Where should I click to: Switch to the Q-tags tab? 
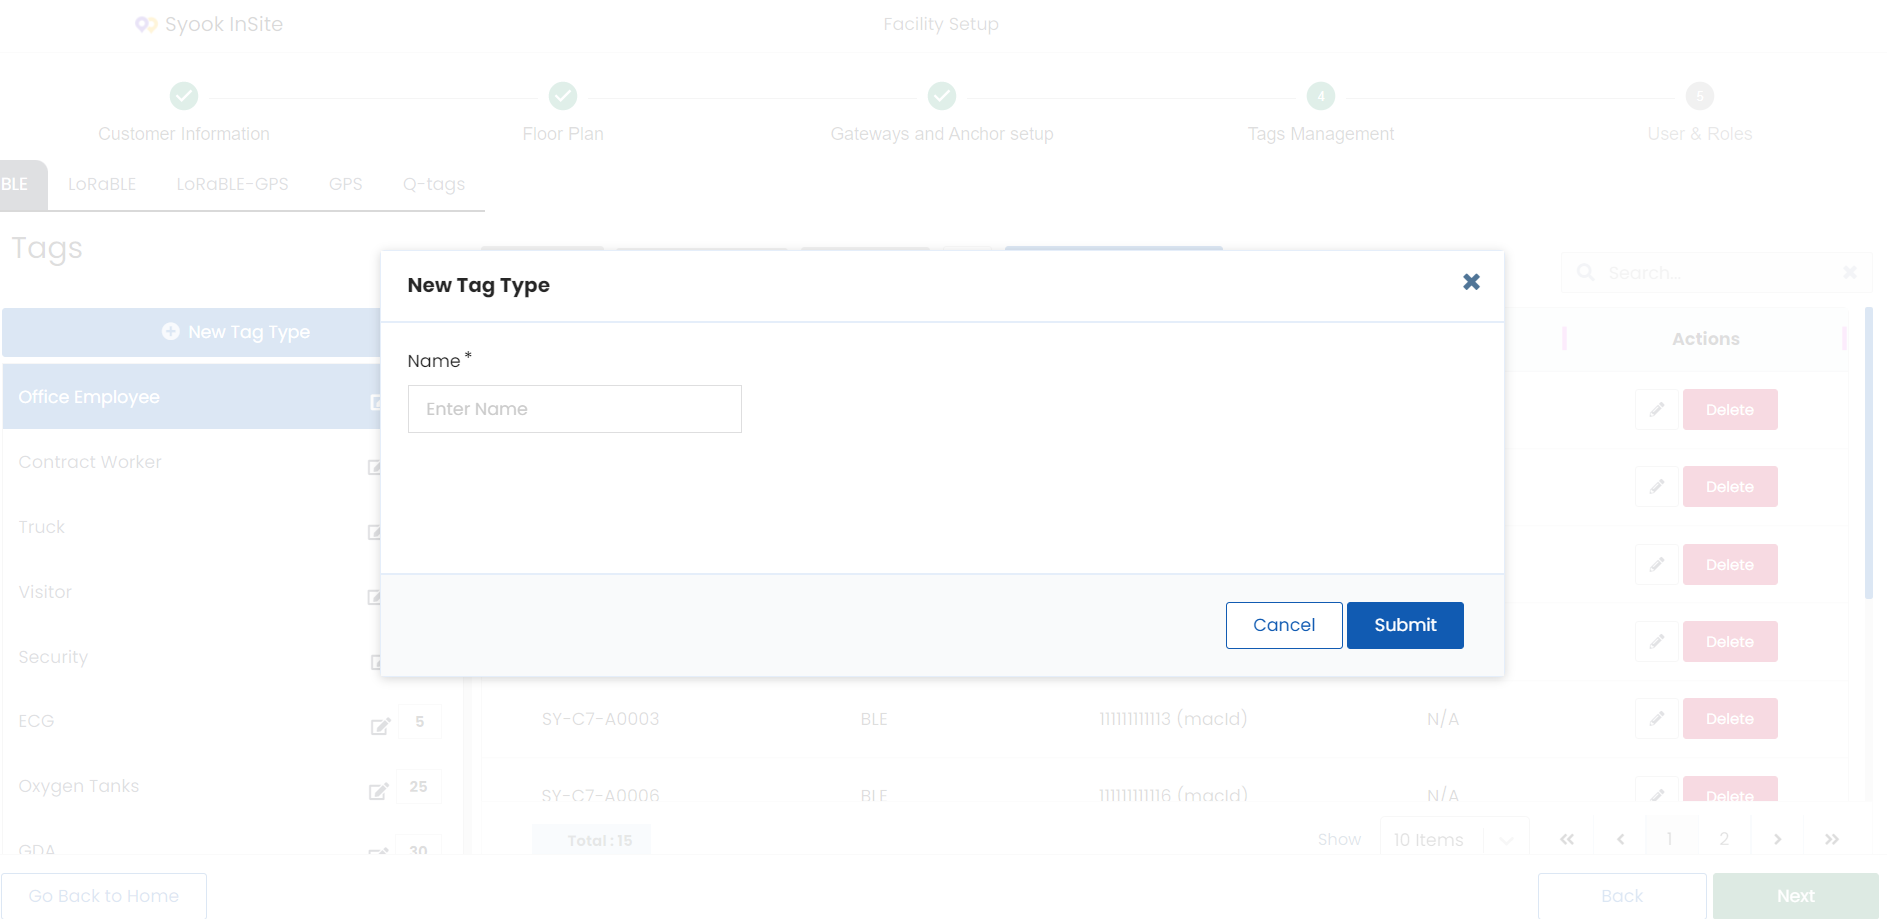tap(434, 184)
